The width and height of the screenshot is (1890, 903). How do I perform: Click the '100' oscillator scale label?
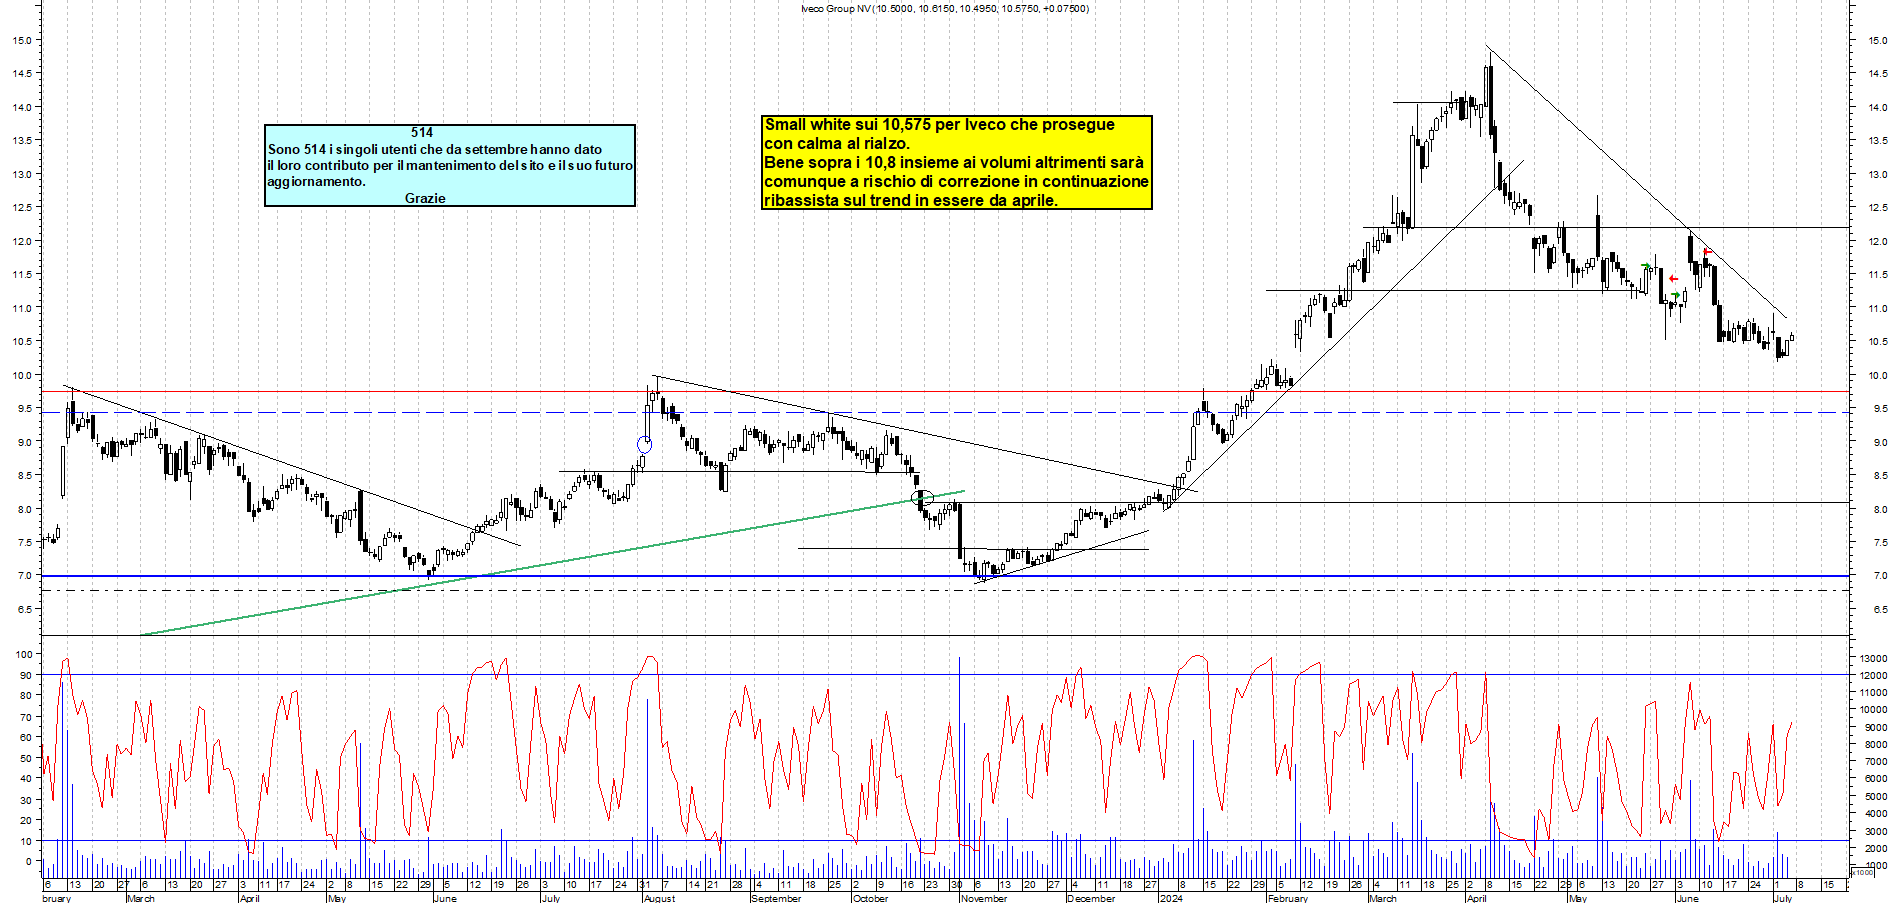point(24,654)
